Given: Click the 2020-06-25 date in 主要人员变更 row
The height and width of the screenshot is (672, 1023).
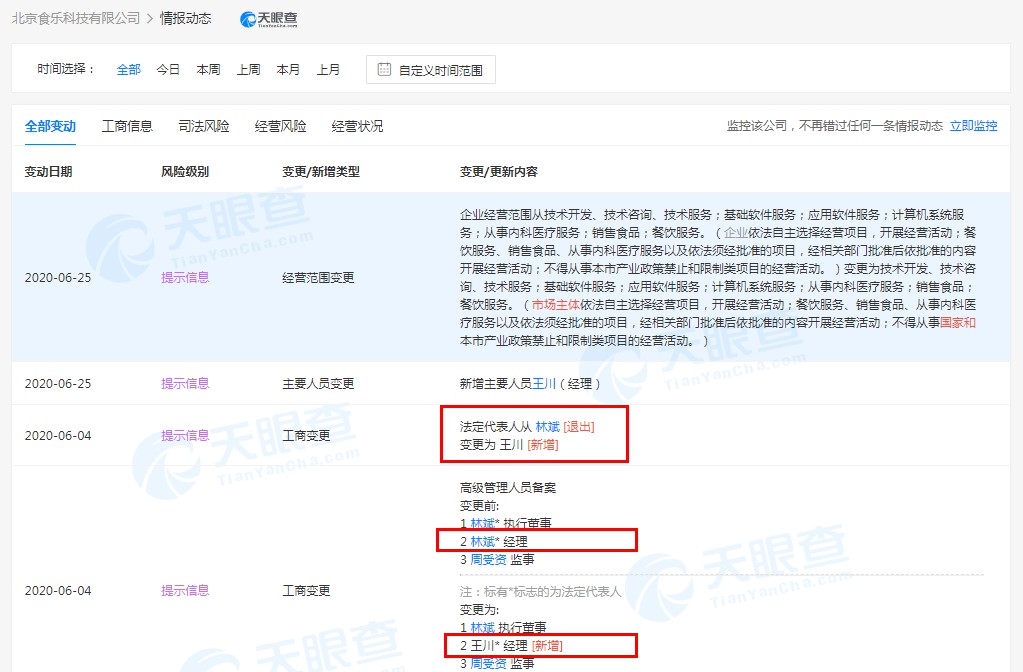Looking at the screenshot, I should (x=58, y=383).
